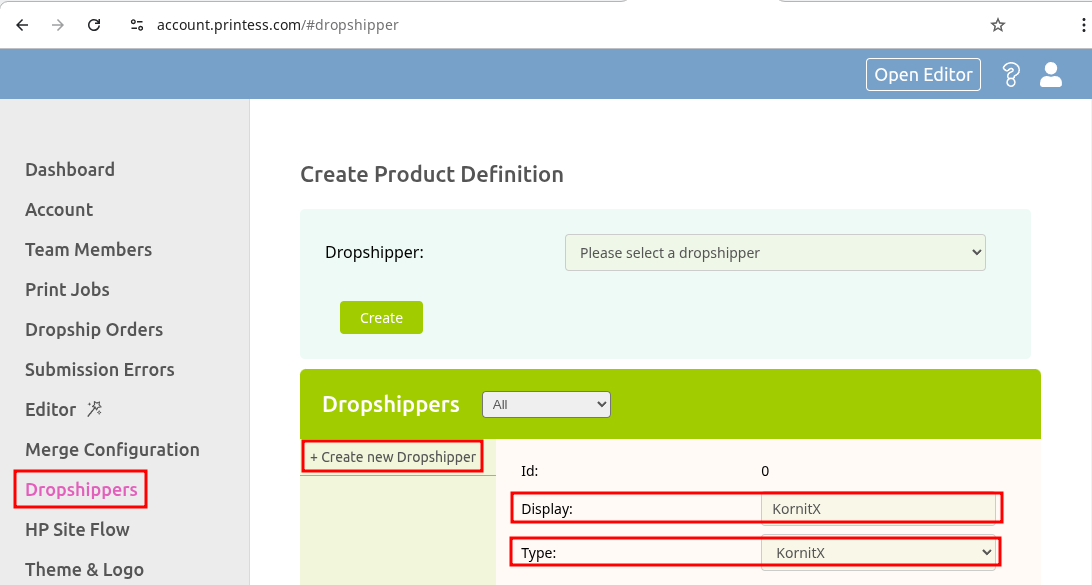Click the Display input field containing KornitX
The width and height of the screenshot is (1092, 585).
(x=878, y=508)
